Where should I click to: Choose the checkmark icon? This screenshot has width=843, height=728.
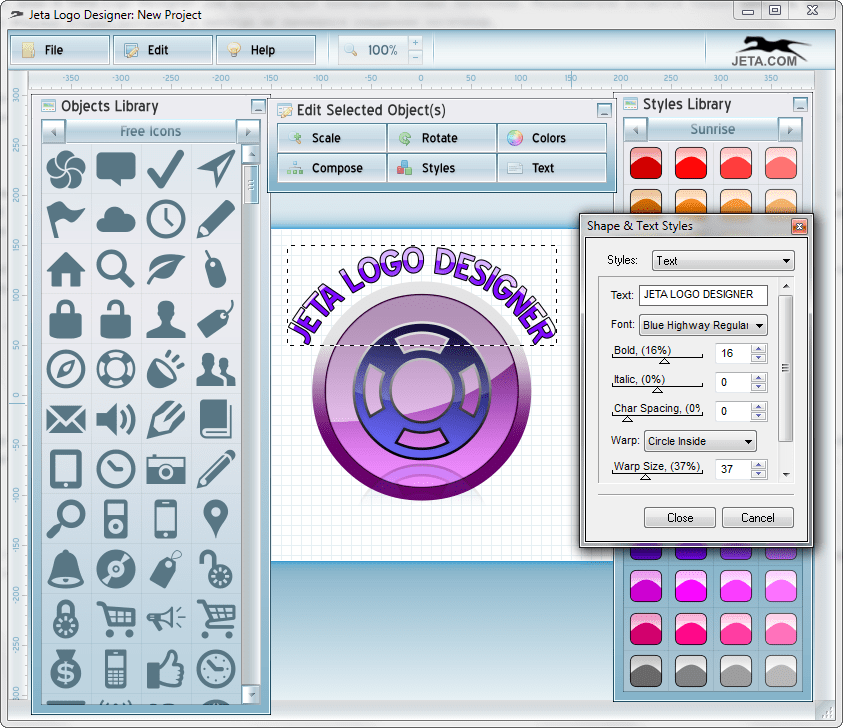166,169
